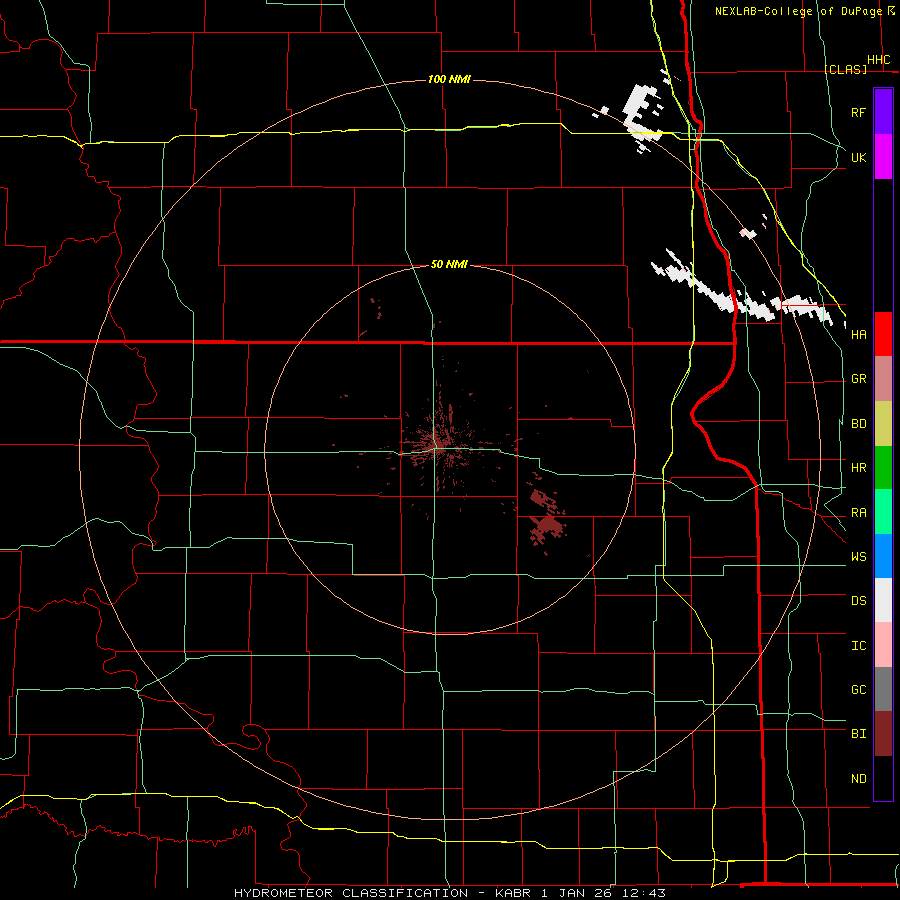Click the "KABR" radar site identifier

(x=514, y=893)
